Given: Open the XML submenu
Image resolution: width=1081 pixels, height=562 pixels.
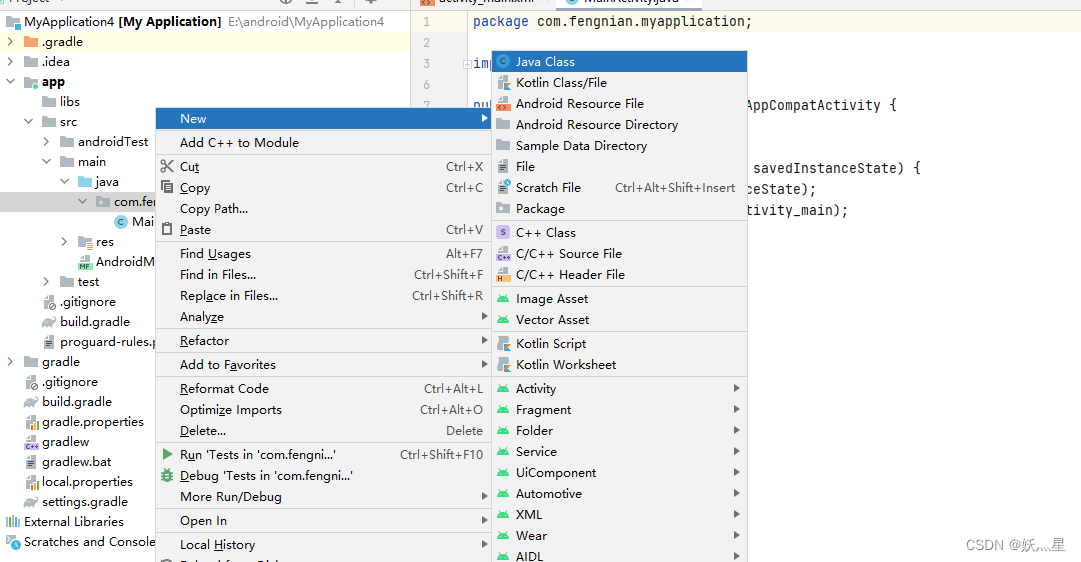Looking at the screenshot, I should tap(619, 514).
